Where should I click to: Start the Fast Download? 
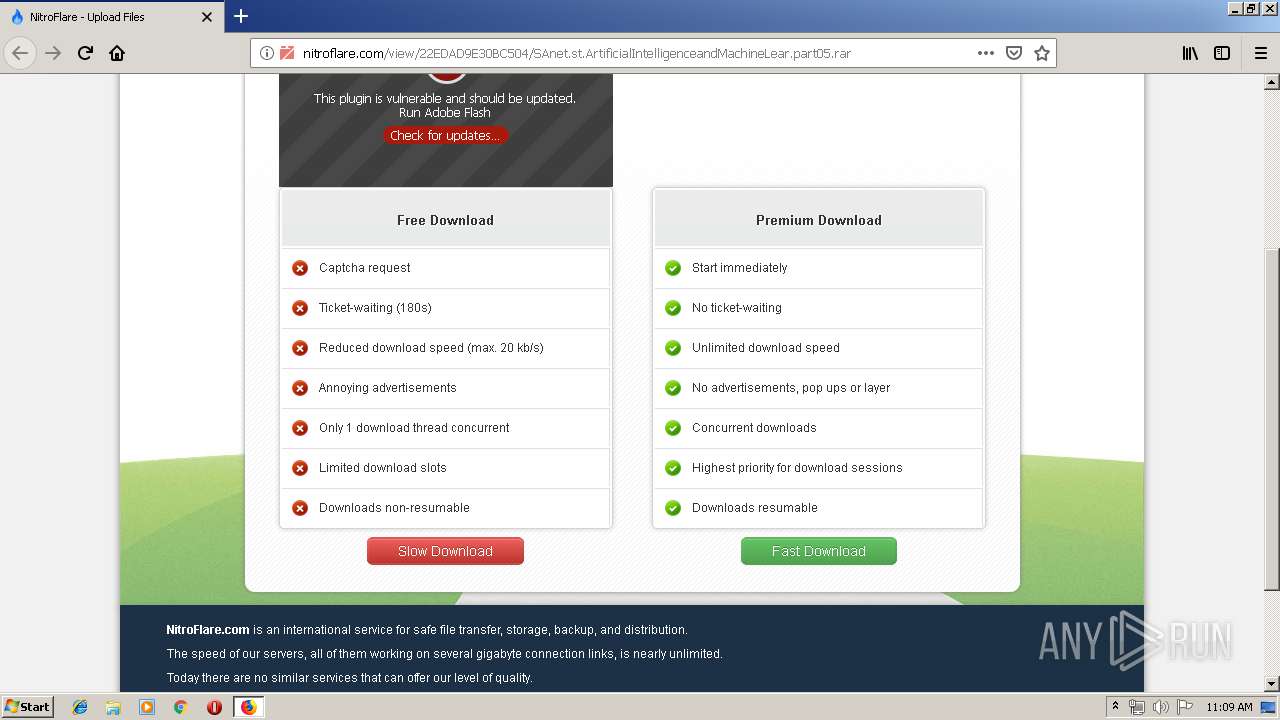(x=819, y=551)
